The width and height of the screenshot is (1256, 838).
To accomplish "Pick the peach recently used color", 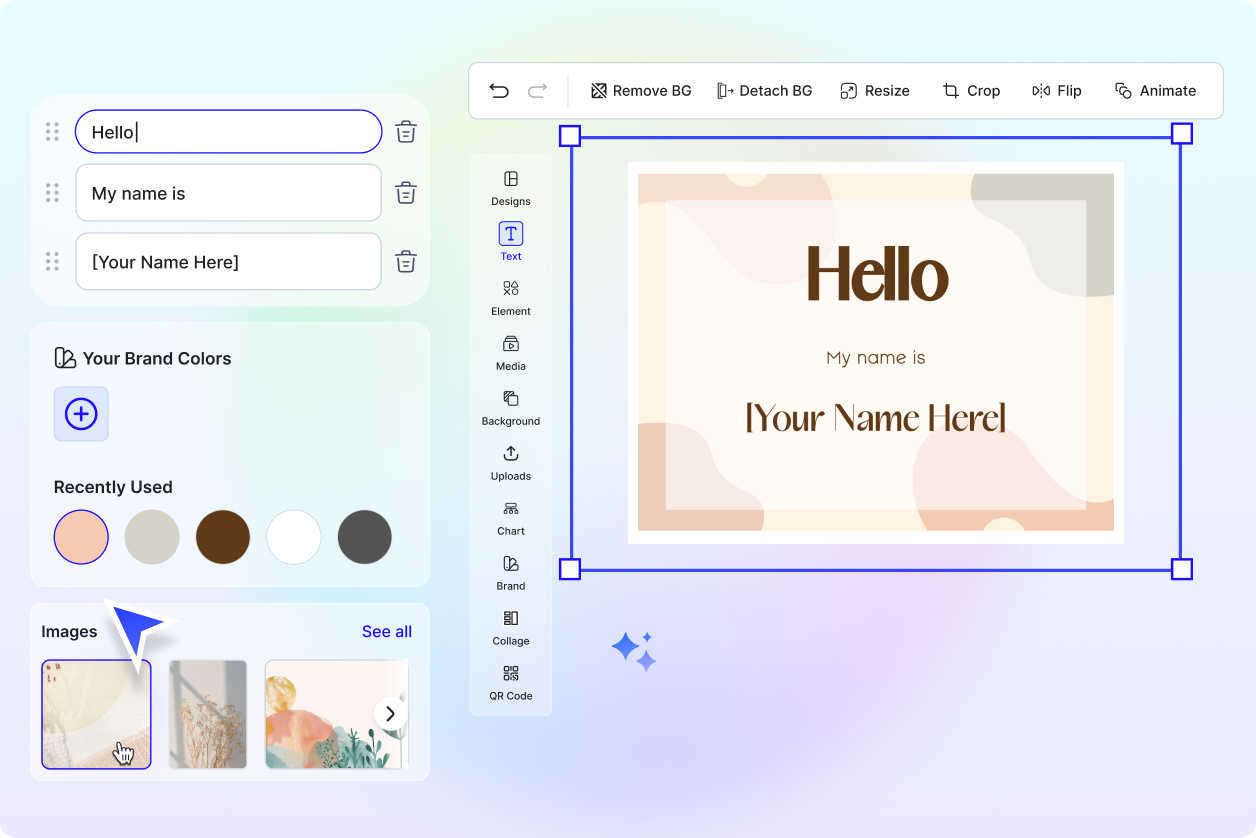I will (81, 537).
